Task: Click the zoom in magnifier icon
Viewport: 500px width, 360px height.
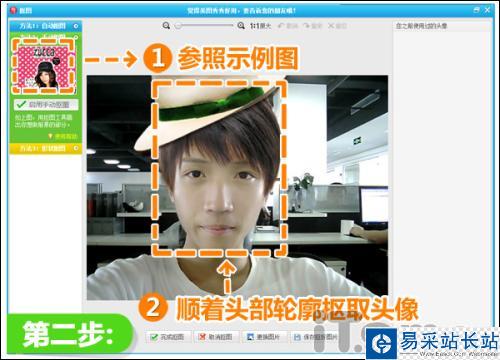Action: coord(241,26)
